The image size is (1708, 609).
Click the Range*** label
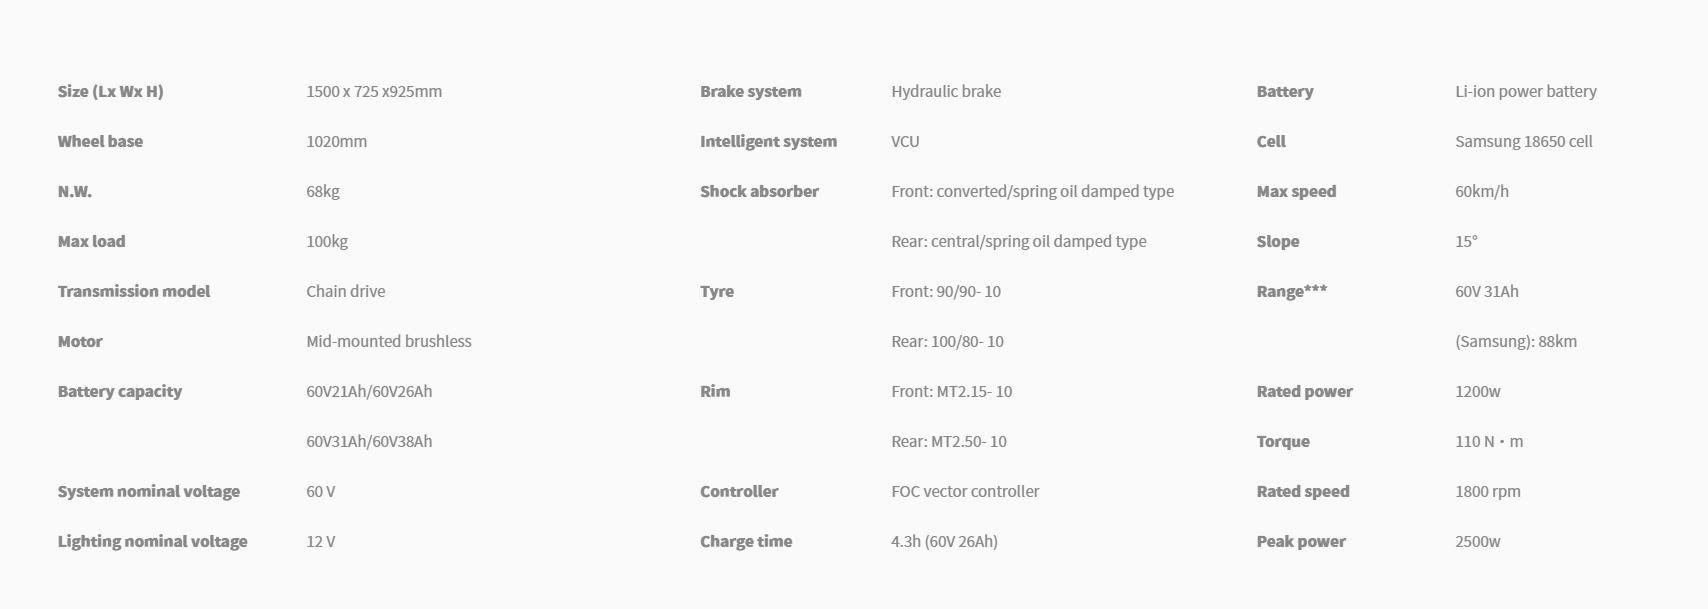(x=1291, y=291)
